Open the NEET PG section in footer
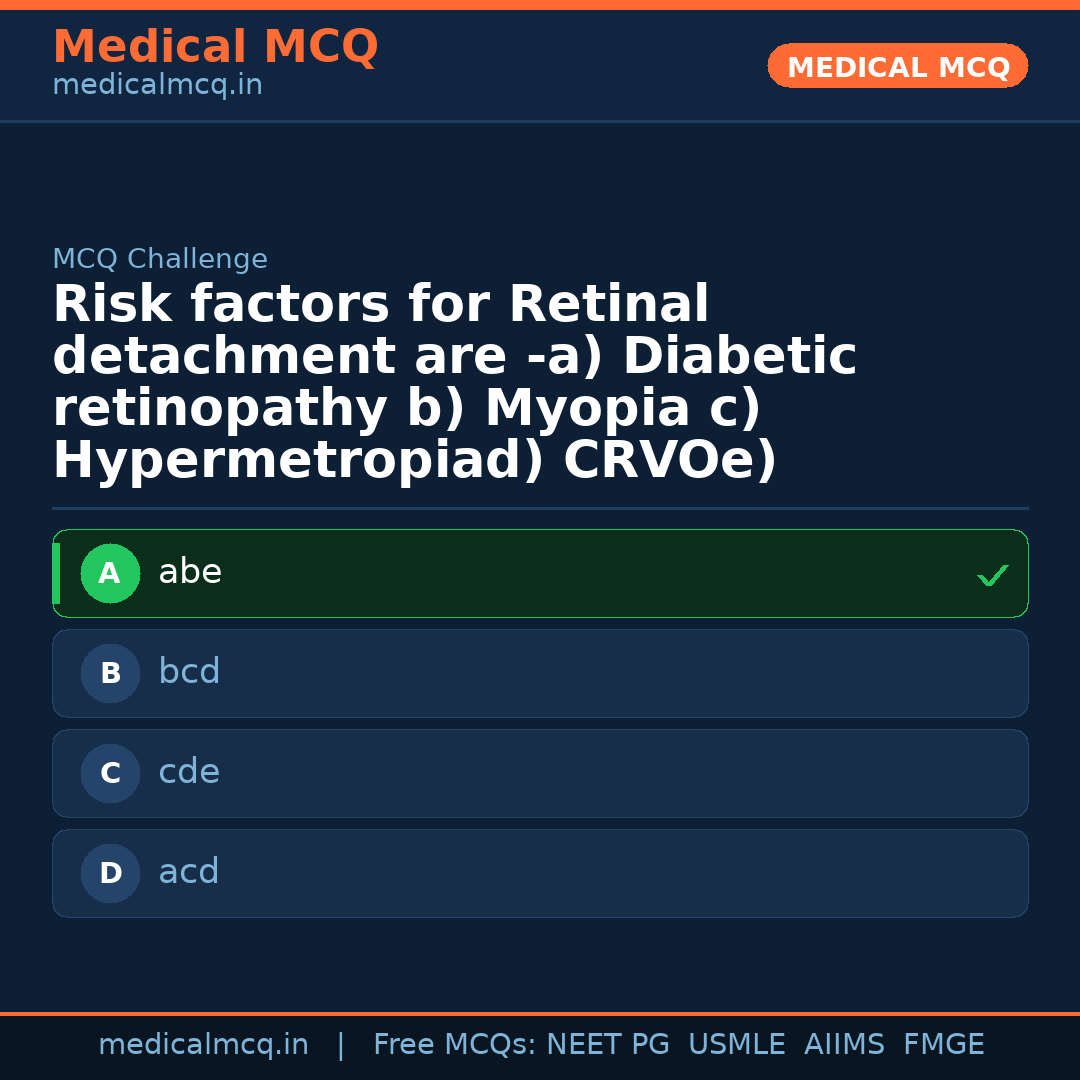 pos(607,1044)
